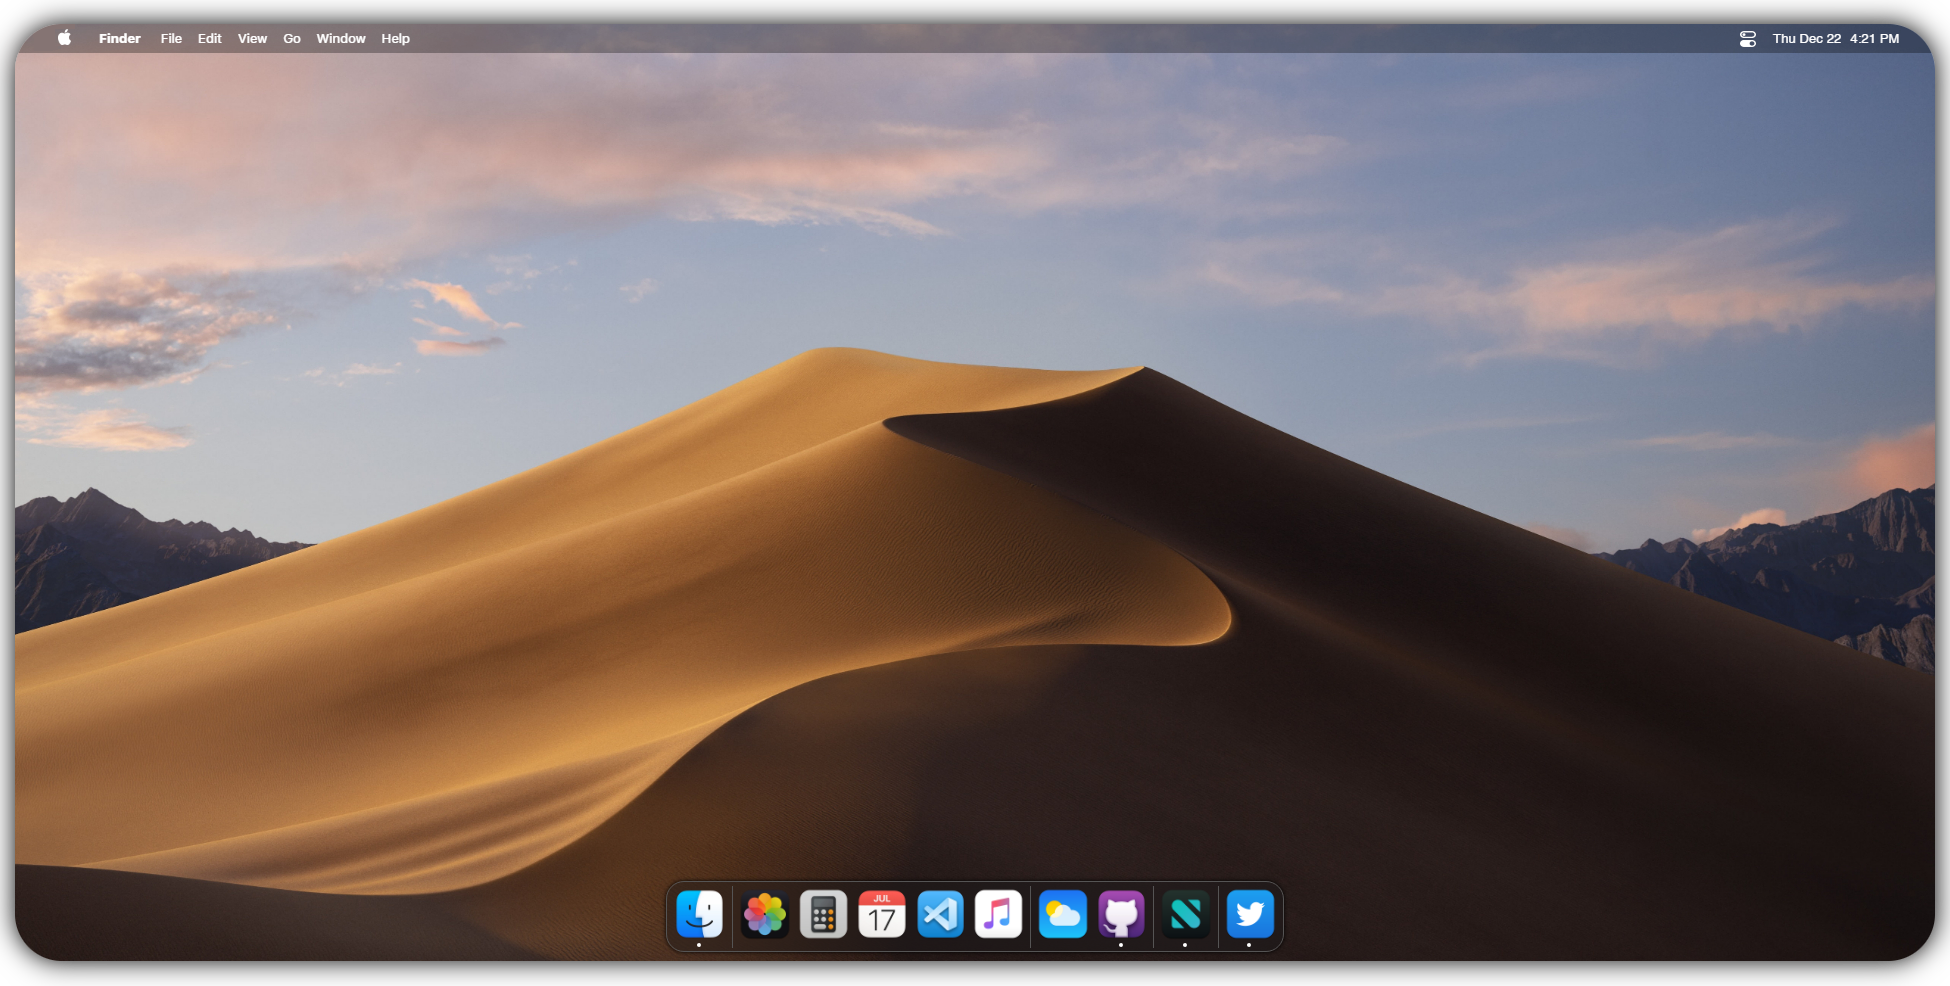
Task: Open the Go menu
Action: 292,38
